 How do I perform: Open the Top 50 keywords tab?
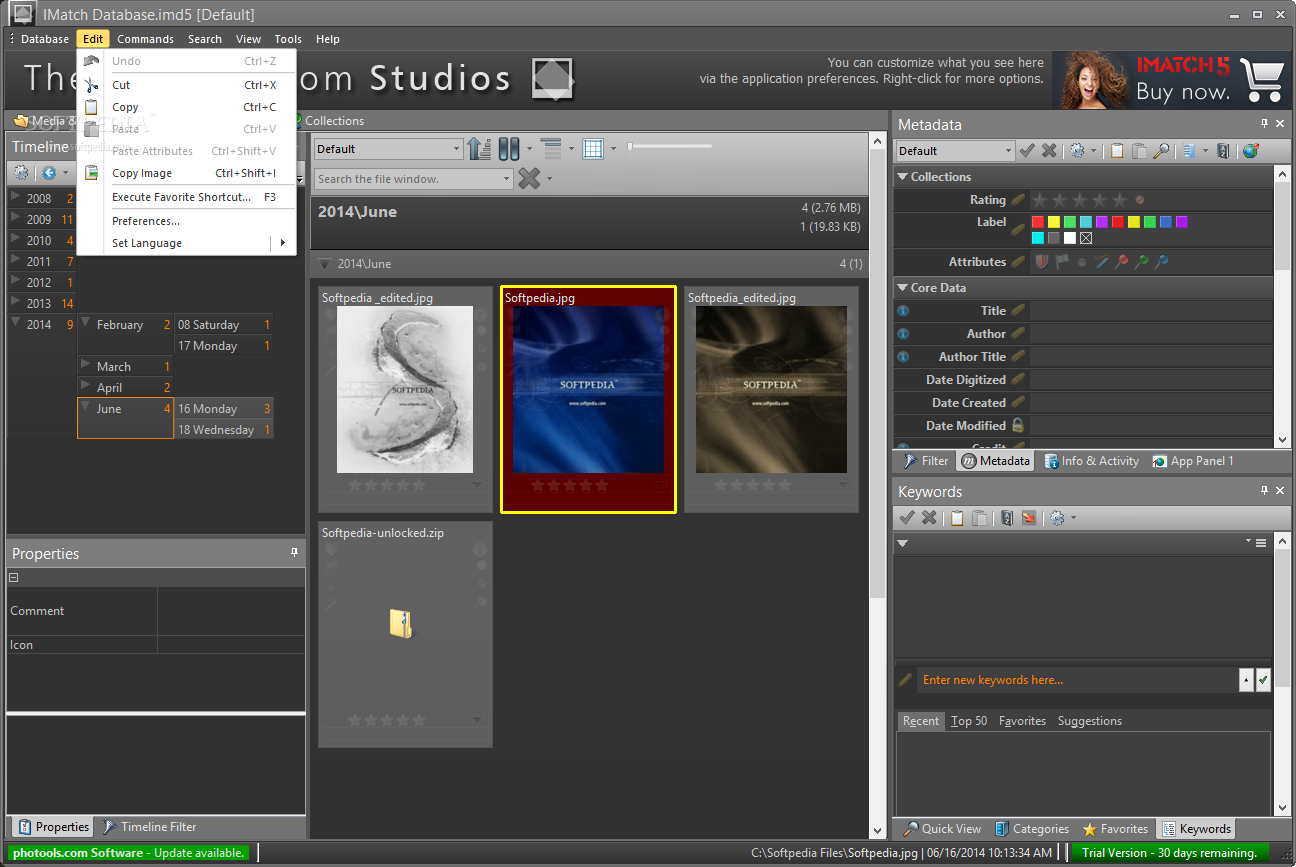pyautogui.click(x=969, y=721)
